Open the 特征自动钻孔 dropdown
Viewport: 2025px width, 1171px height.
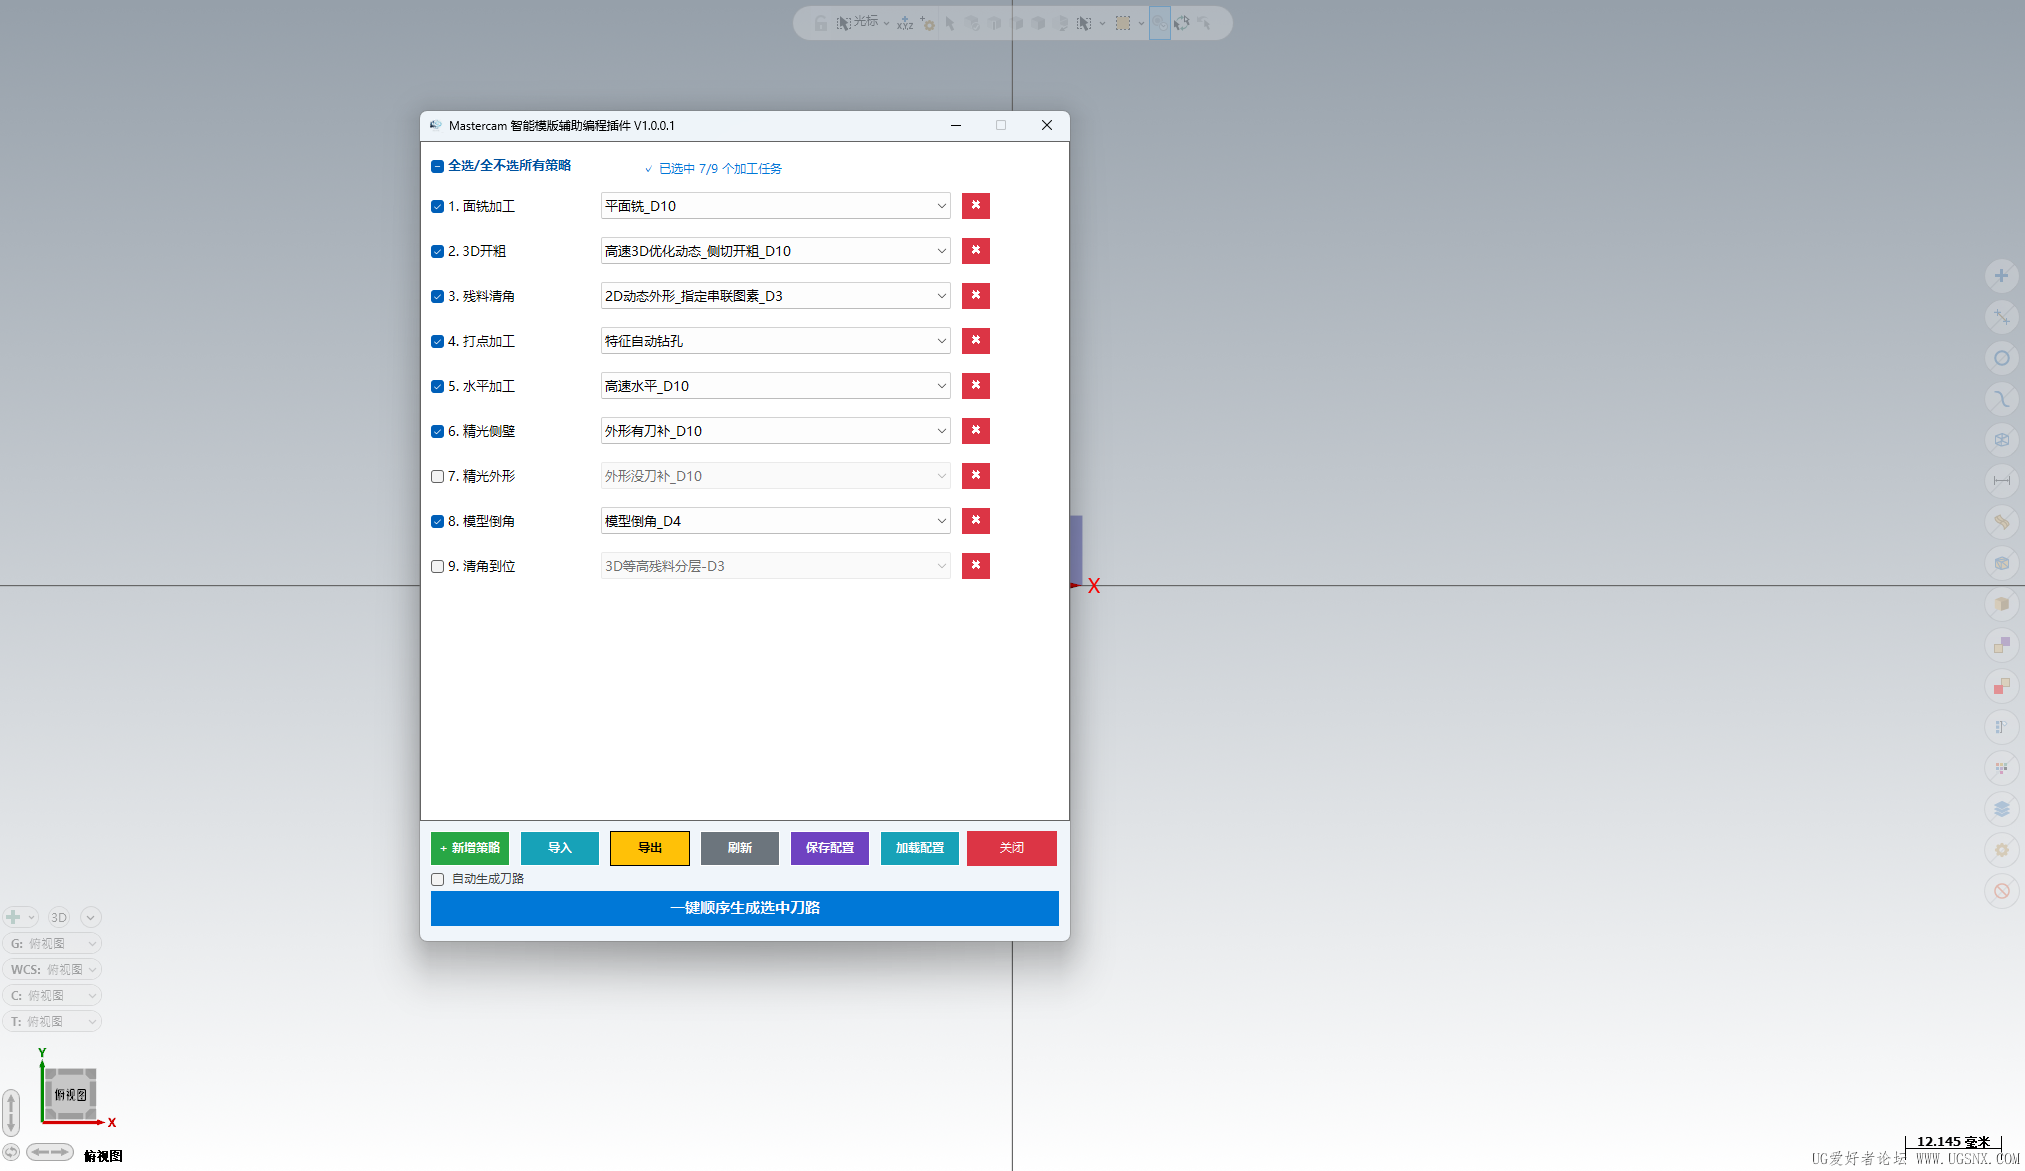[775, 341]
